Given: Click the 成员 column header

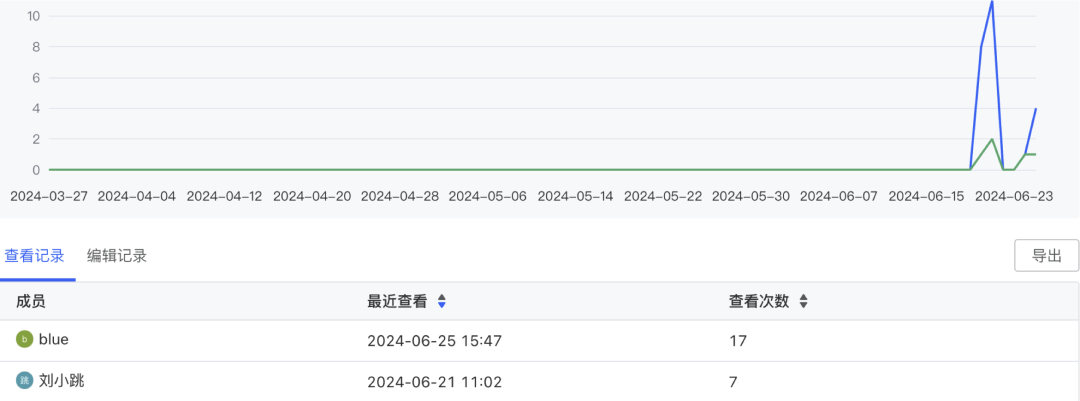Looking at the screenshot, I should (x=31, y=302).
